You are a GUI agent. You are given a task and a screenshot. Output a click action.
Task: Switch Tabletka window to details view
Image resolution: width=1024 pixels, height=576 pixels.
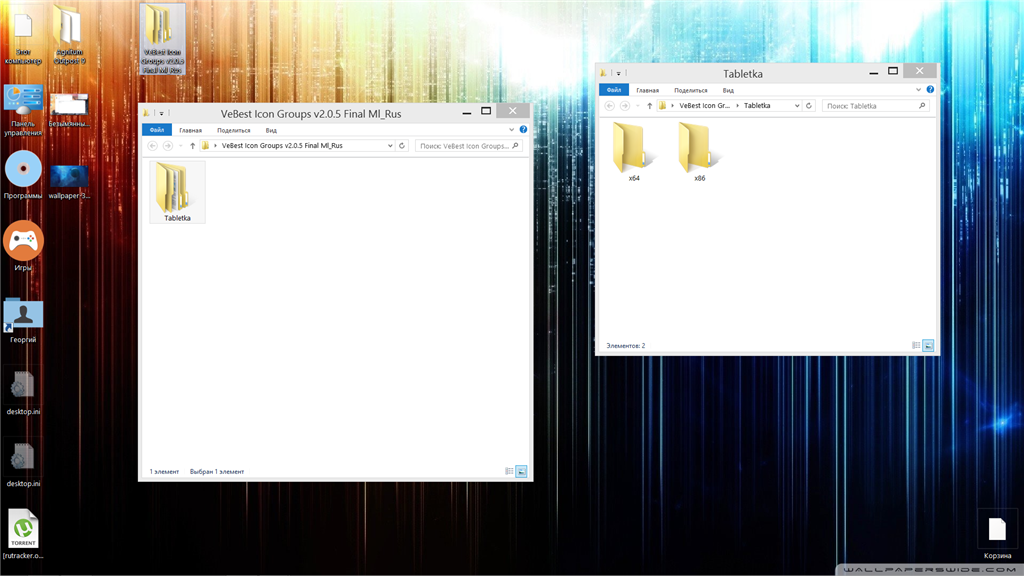[916, 345]
